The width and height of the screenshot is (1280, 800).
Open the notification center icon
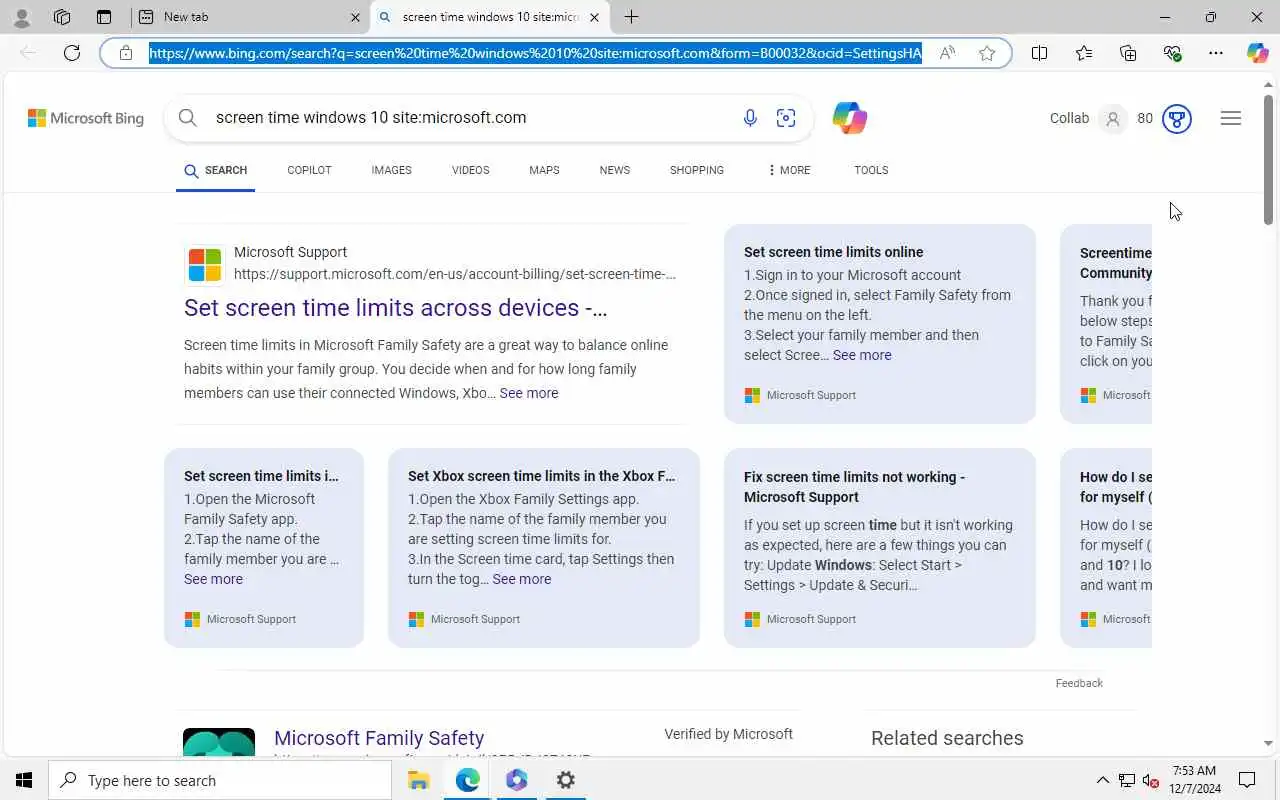[1247, 780]
